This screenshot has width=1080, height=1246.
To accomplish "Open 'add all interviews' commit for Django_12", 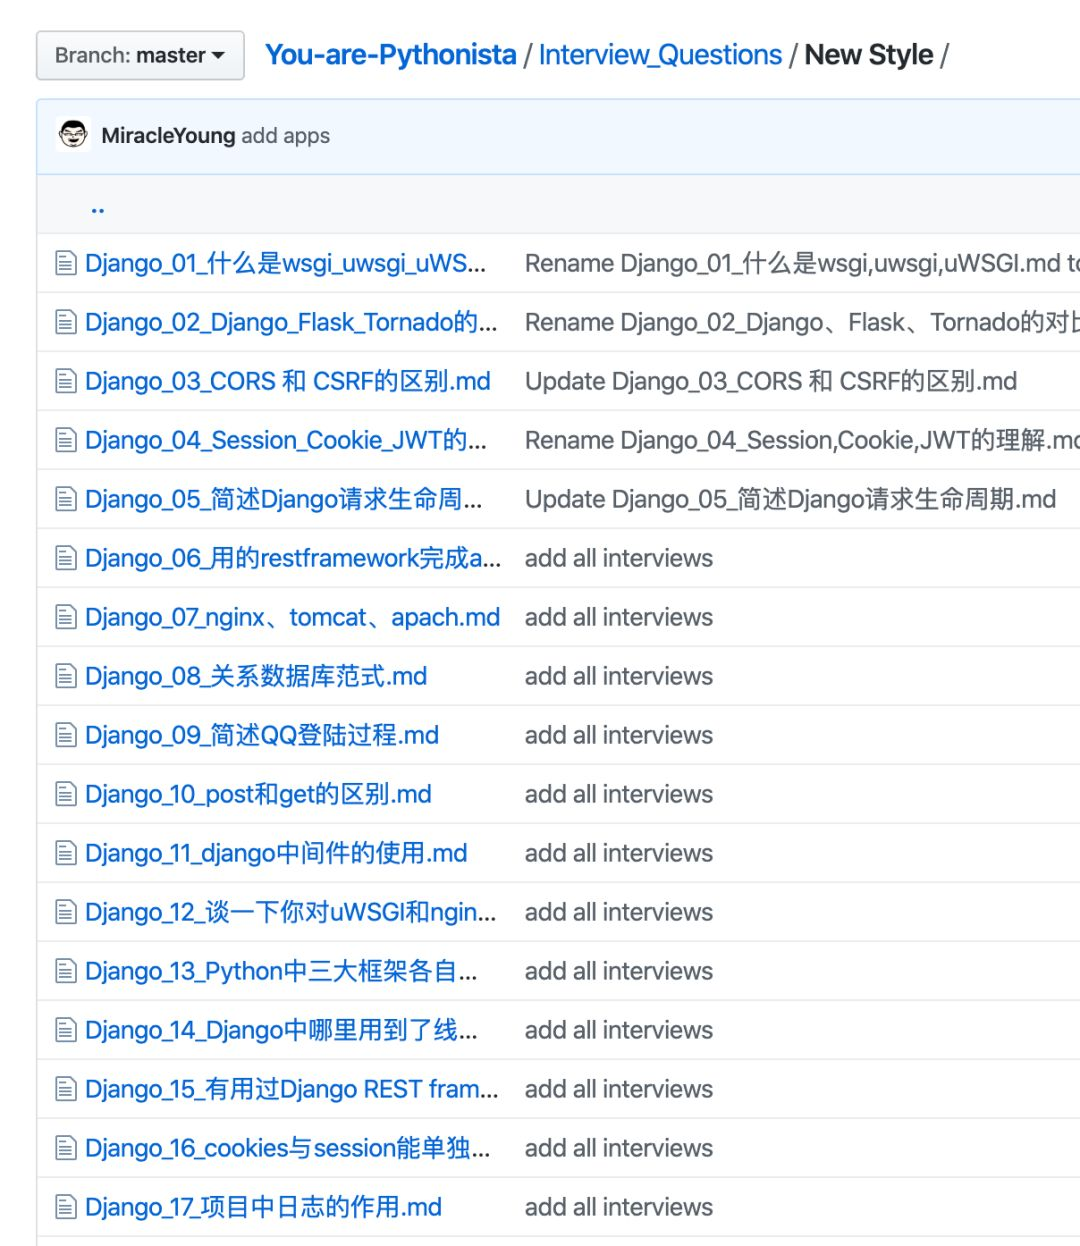I will tap(619, 912).
